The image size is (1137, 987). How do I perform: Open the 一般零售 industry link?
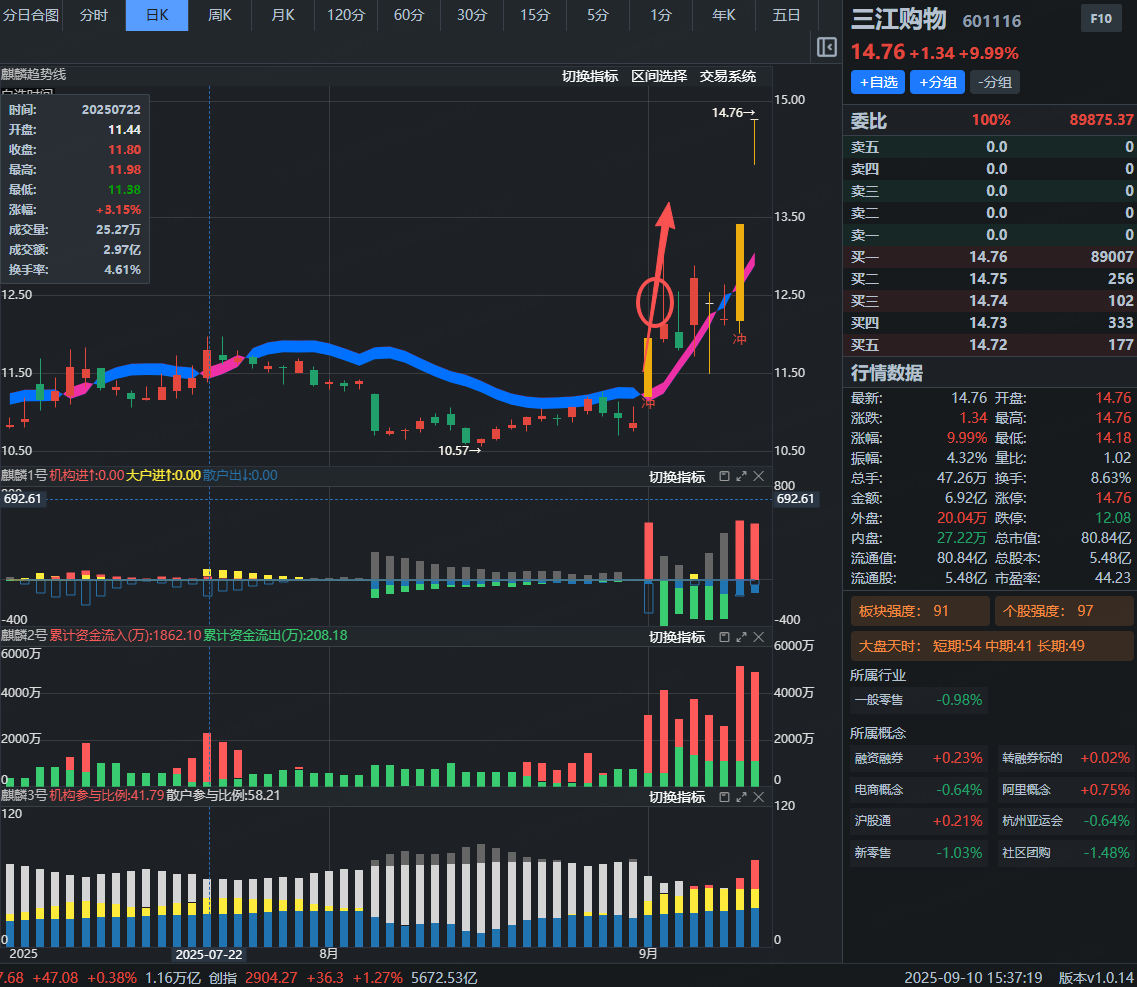(x=877, y=700)
